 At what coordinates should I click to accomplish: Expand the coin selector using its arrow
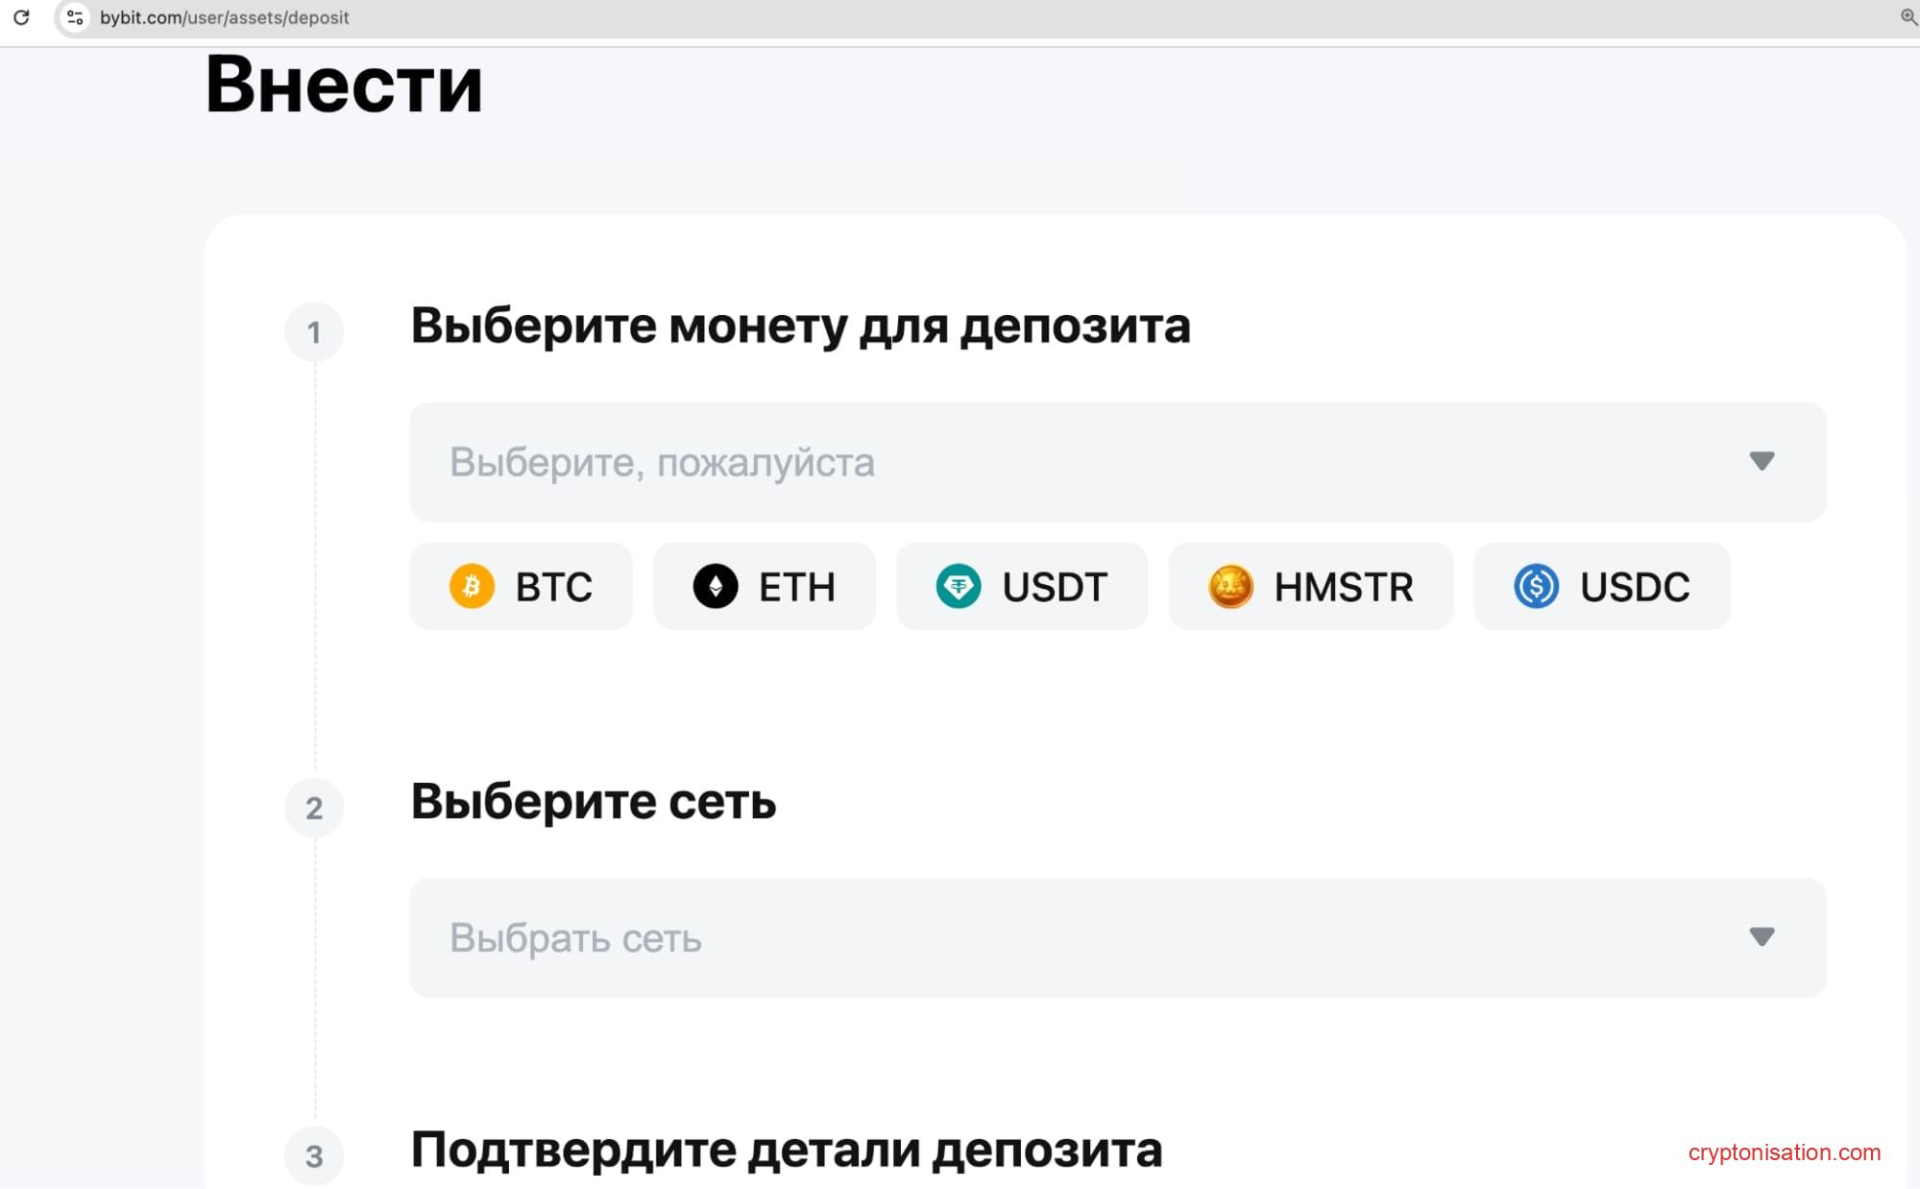[1761, 461]
